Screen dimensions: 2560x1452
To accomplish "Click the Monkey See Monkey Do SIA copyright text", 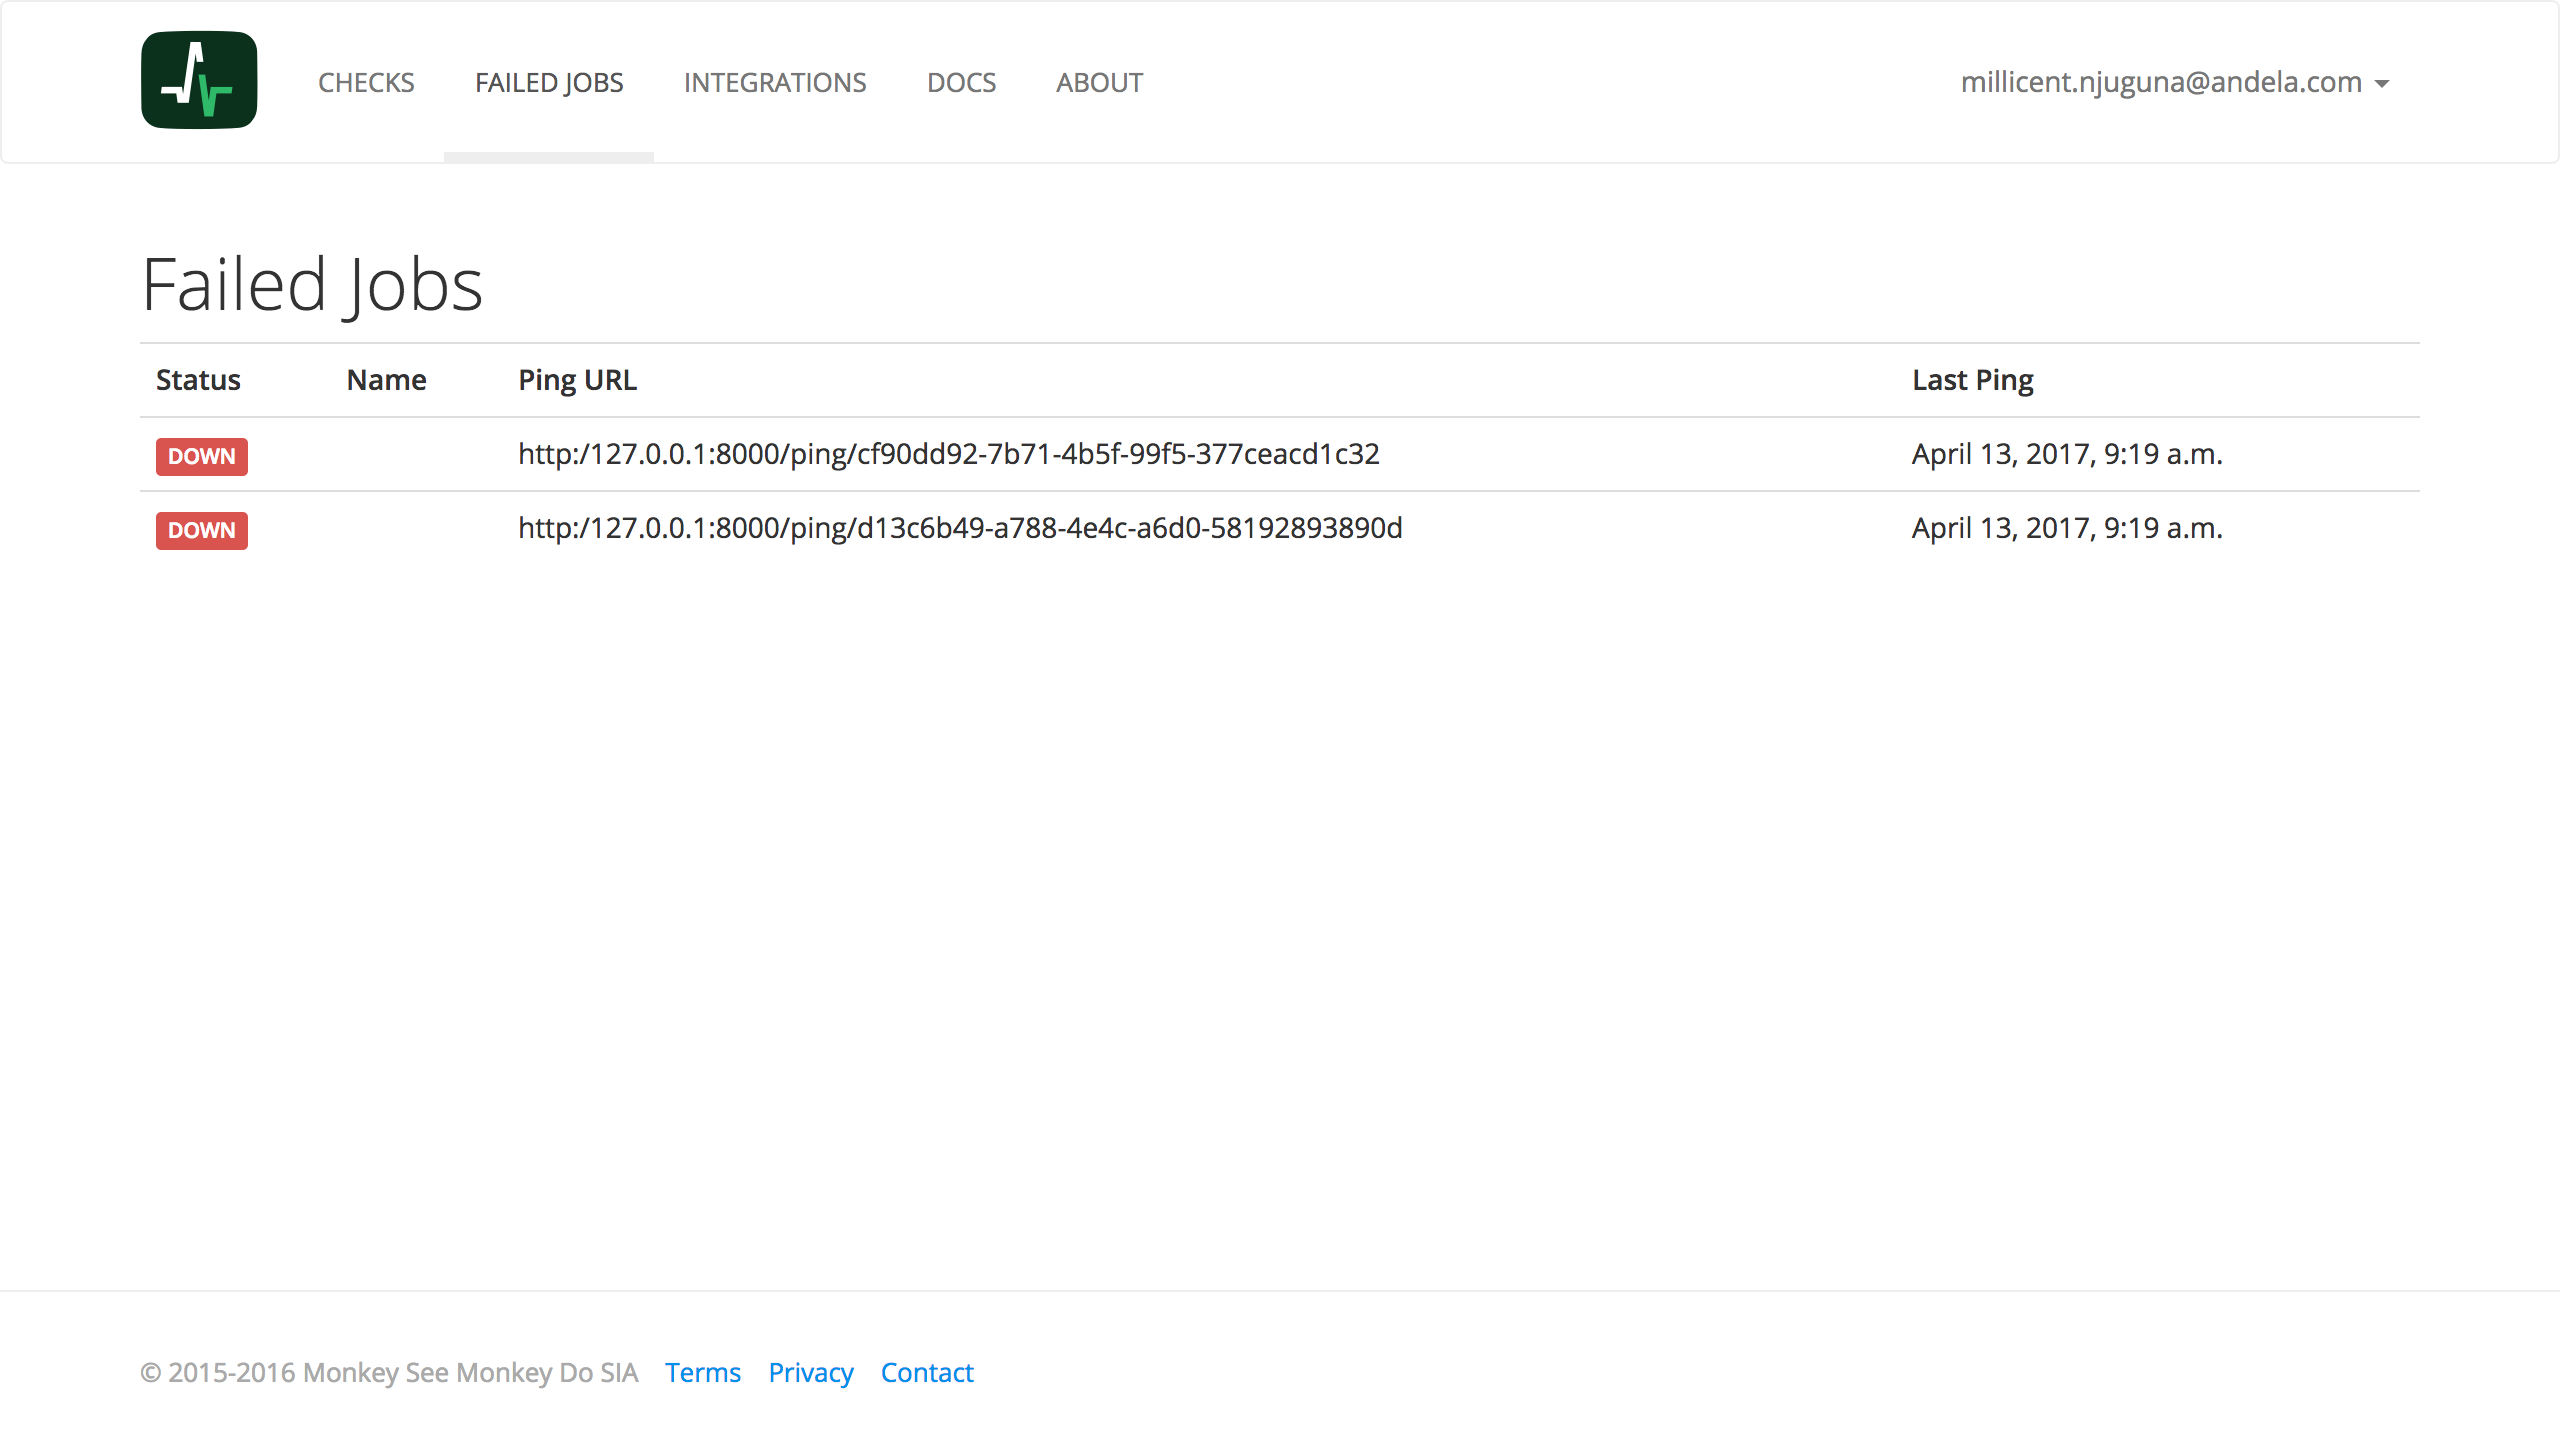I will (389, 1372).
